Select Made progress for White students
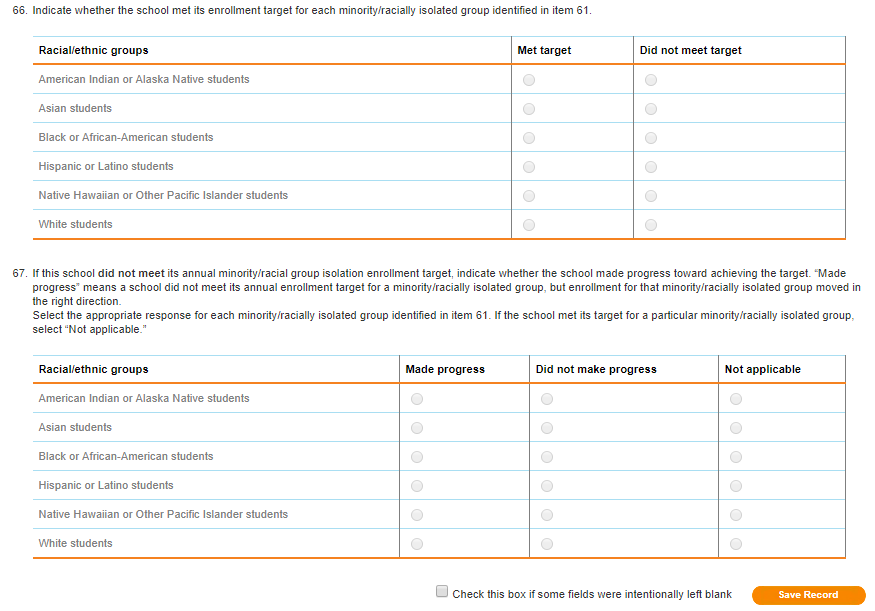Viewport: 875px width, 611px height. tap(417, 544)
